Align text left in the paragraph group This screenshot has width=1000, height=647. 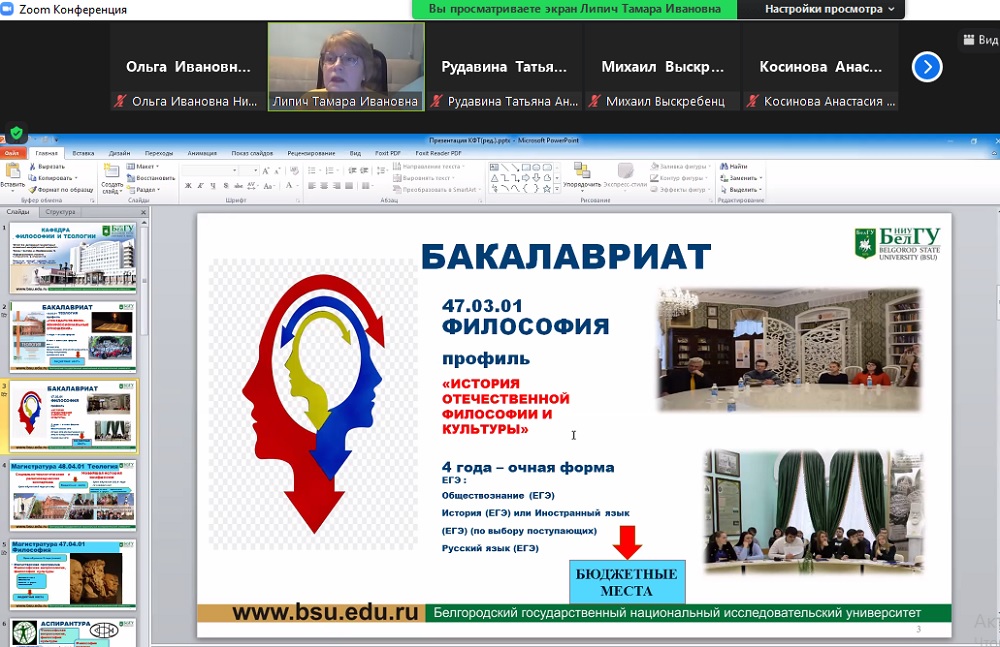tap(312, 186)
